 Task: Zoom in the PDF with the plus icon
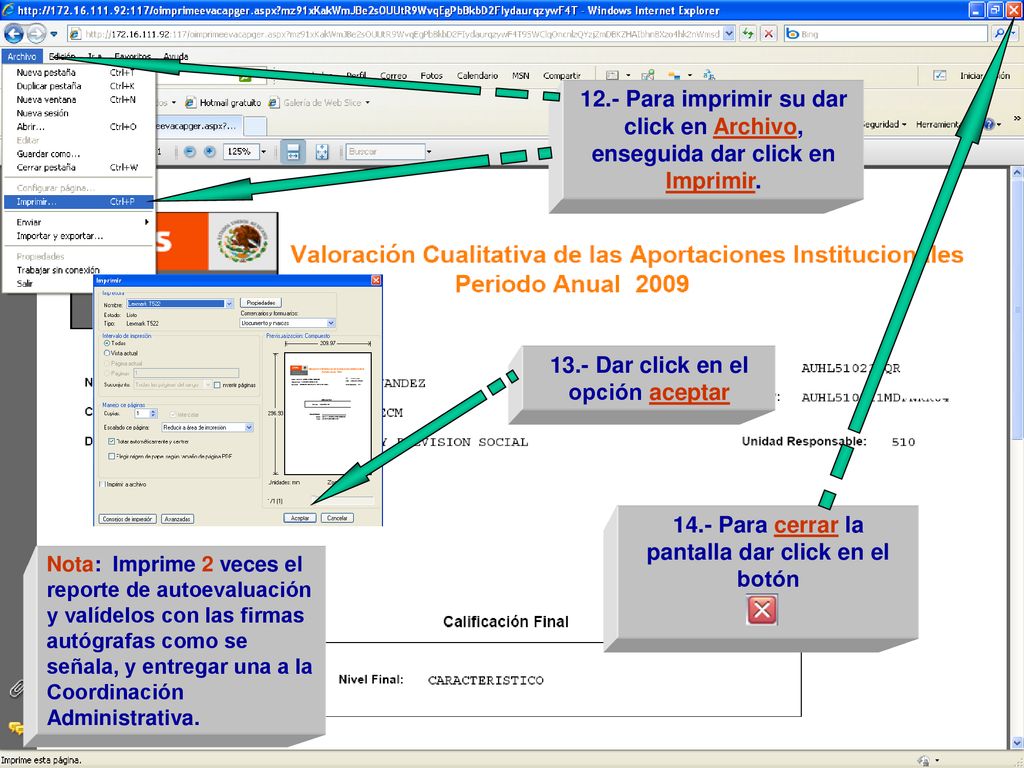[210, 152]
